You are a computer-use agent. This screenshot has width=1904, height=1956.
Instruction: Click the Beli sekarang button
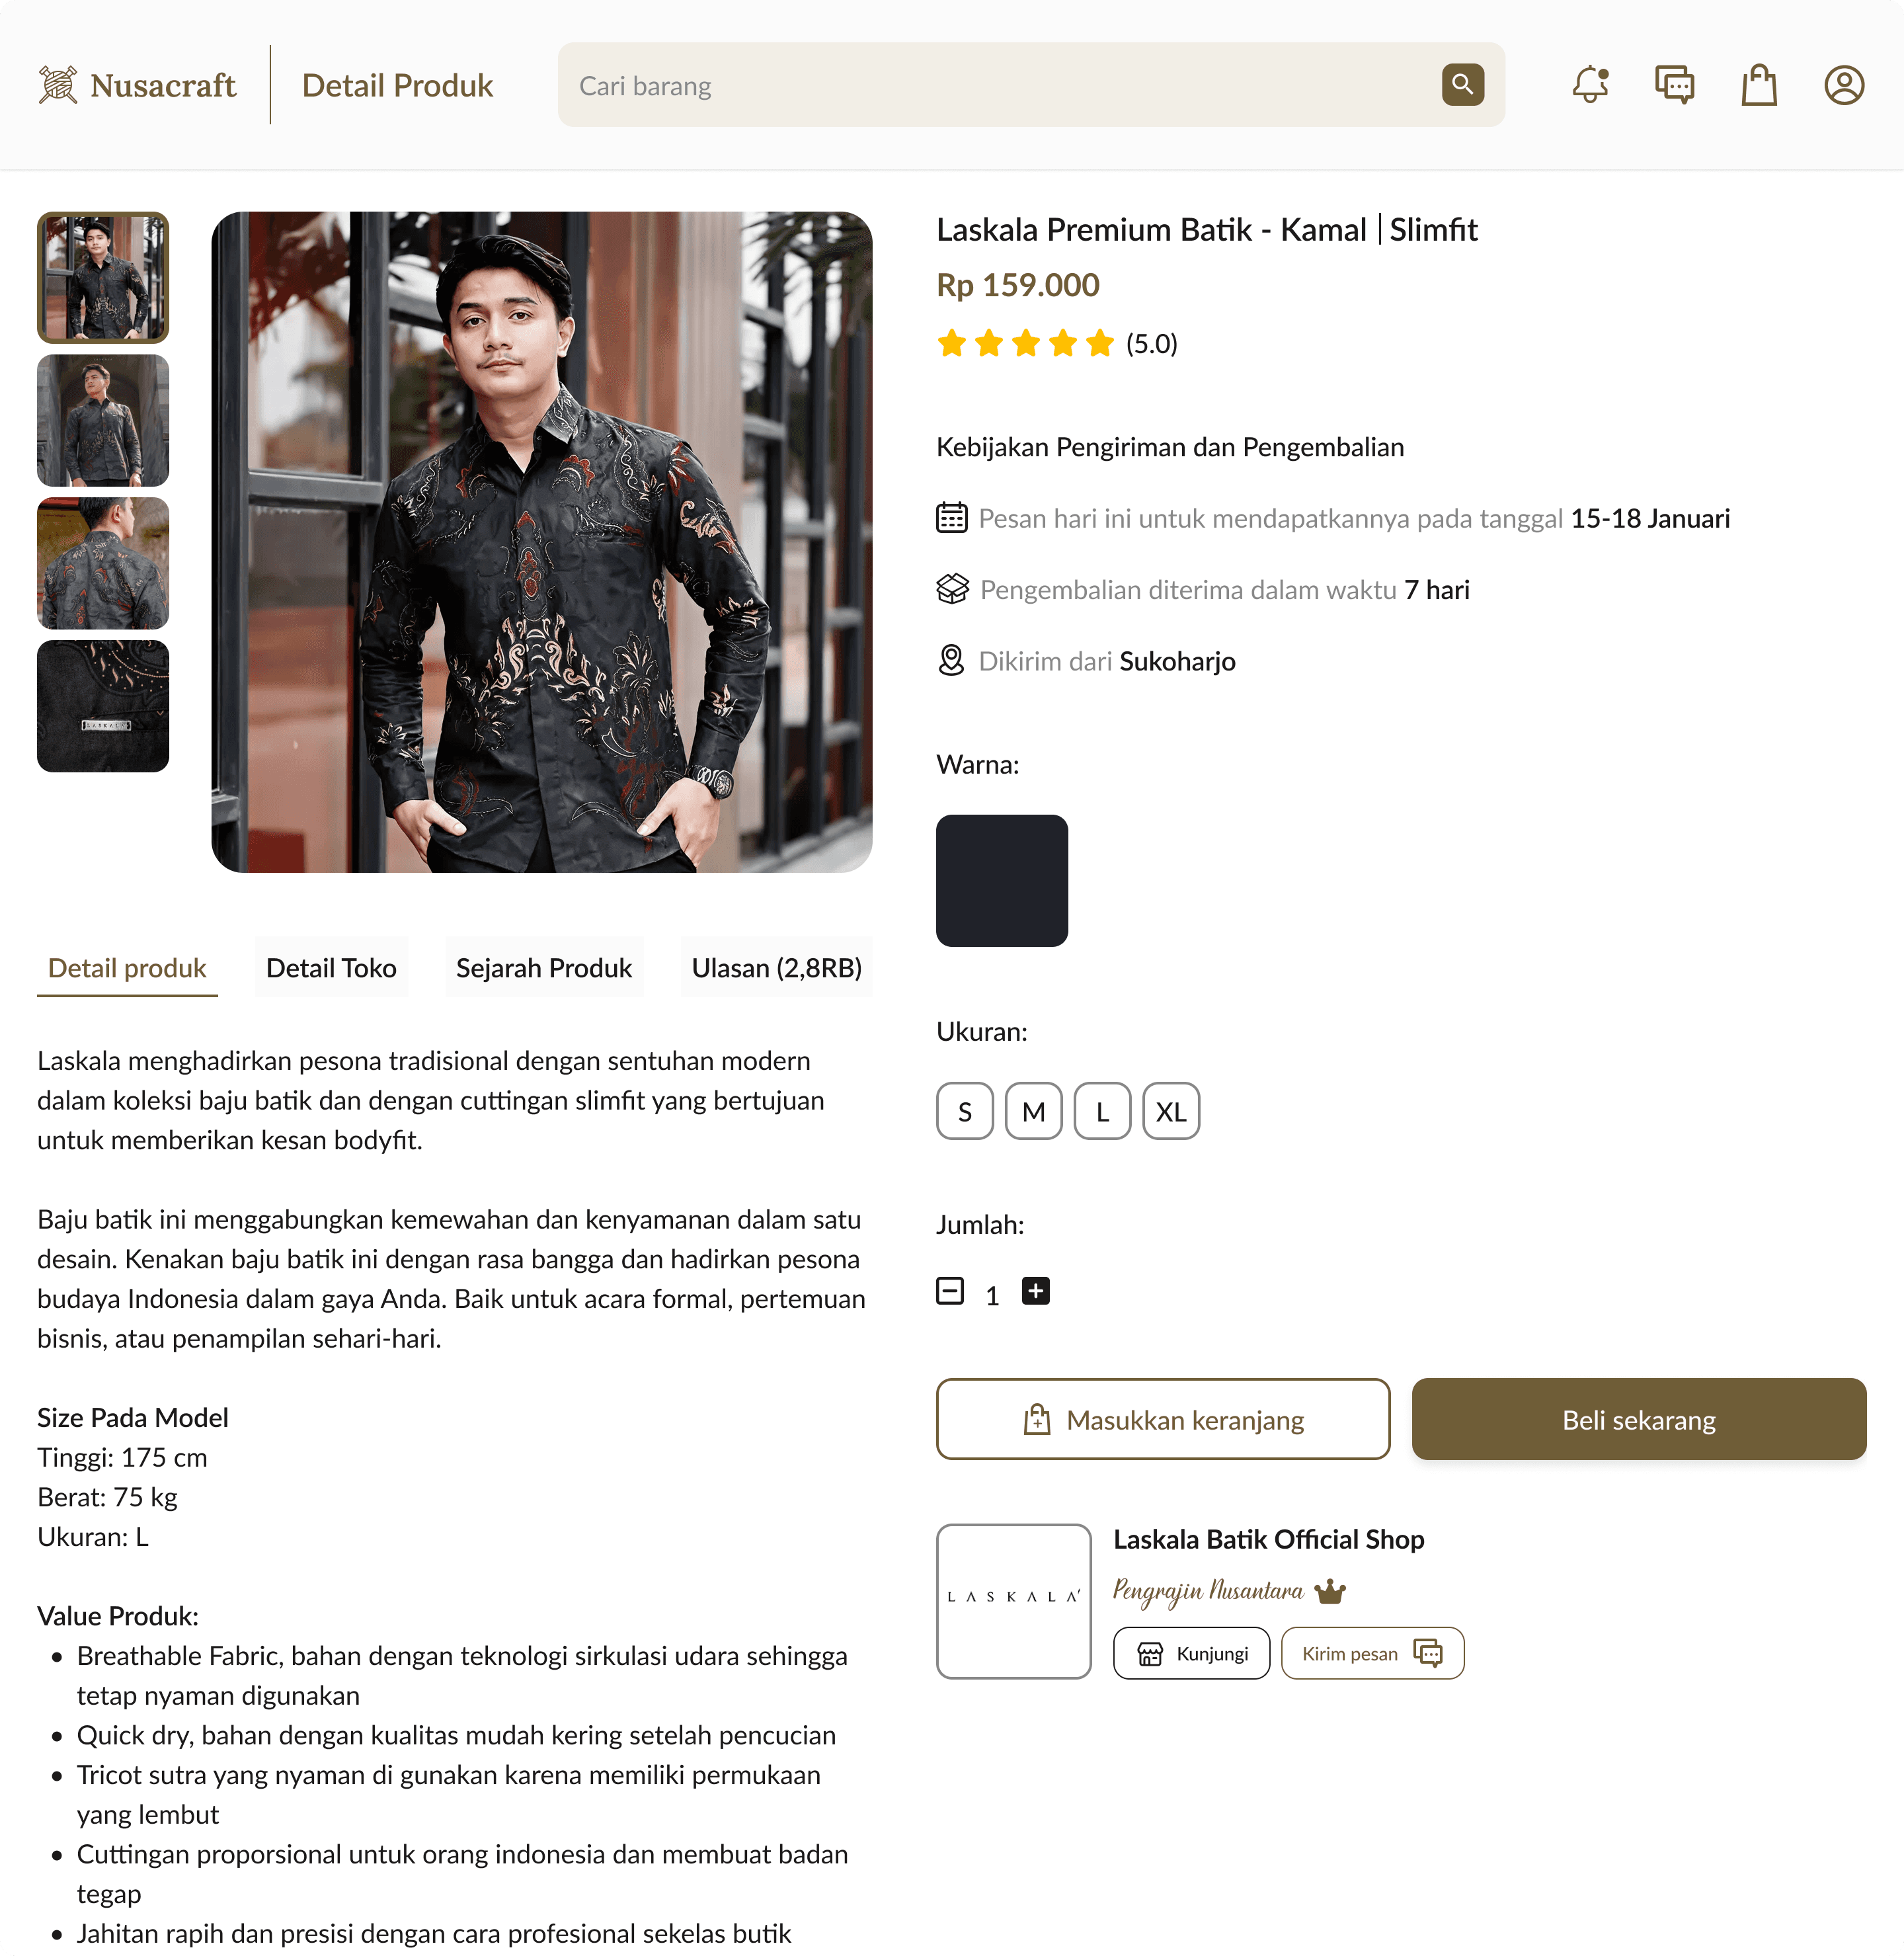click(x=1638, y=1419)
